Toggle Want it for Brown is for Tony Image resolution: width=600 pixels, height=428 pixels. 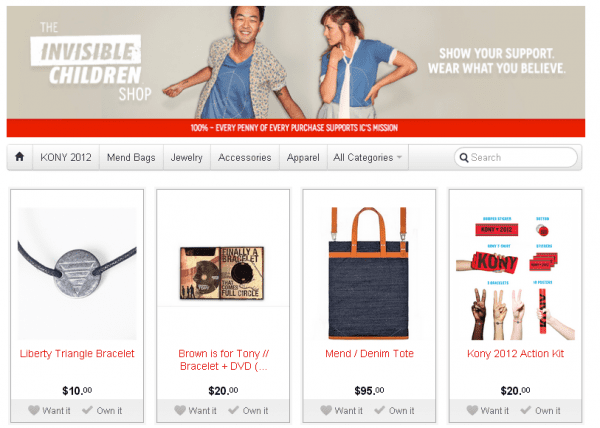pyautogui.click(x=195, y=410)
